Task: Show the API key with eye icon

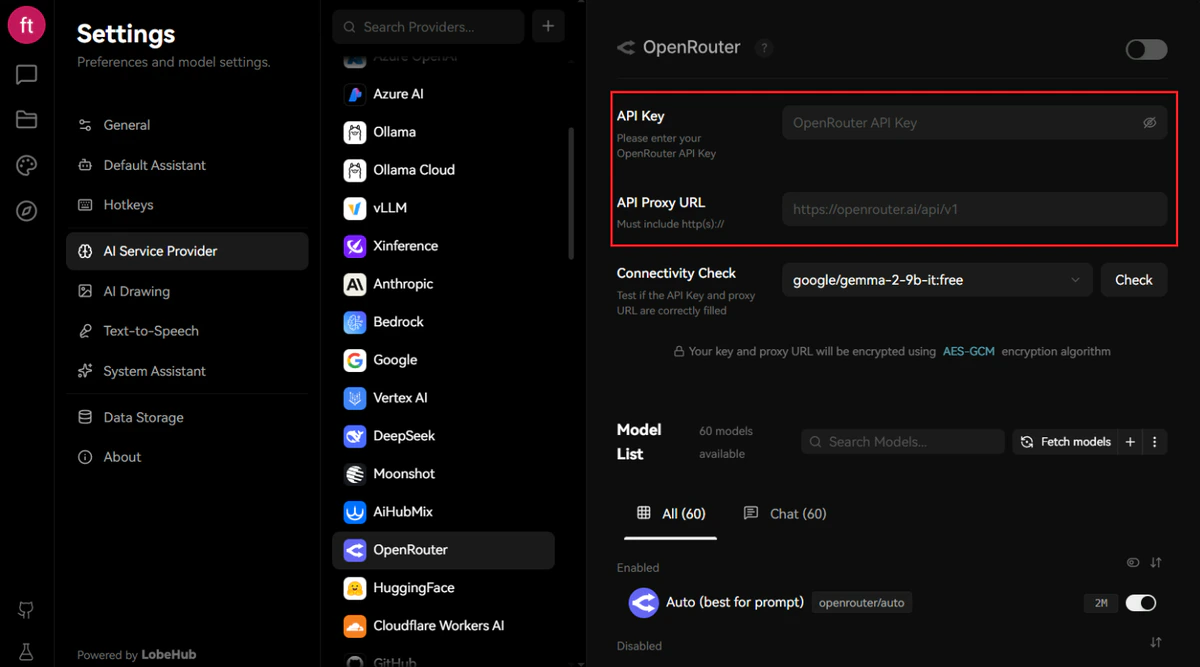Action: click(1150, 123)
